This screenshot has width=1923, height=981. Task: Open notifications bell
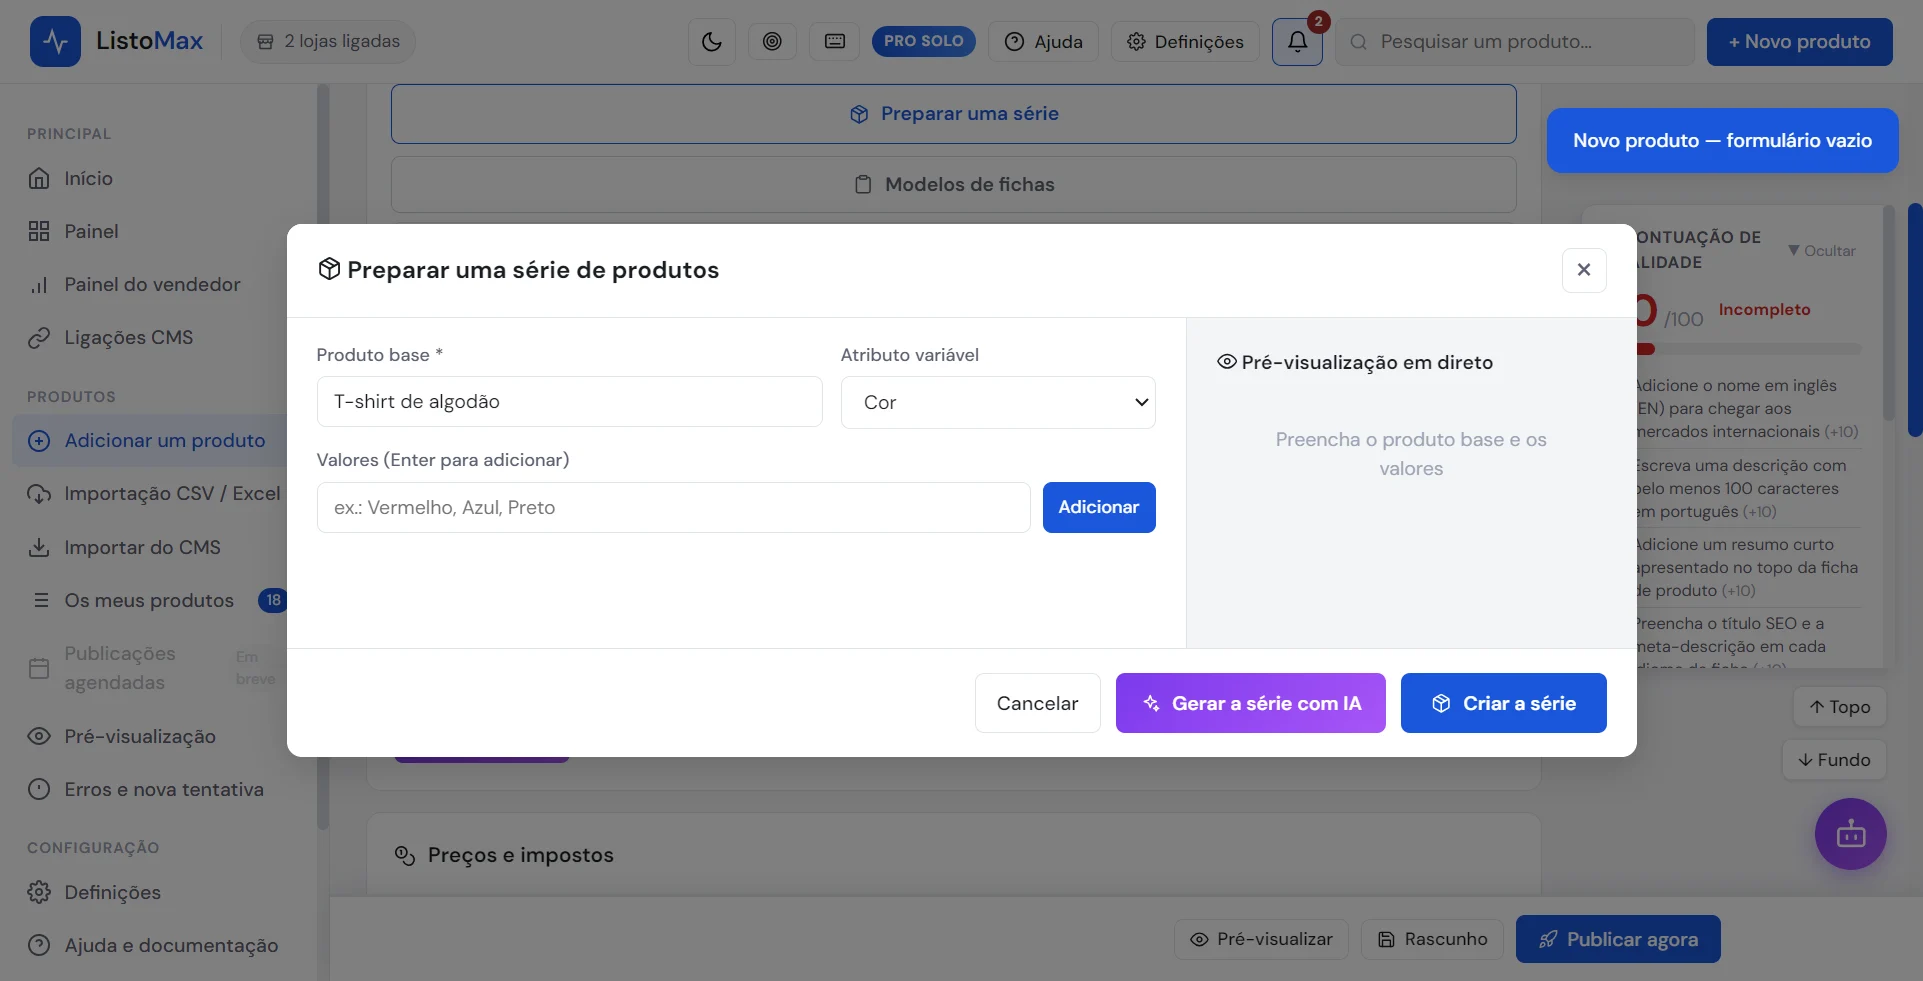pyautogui.click(x=1297, y=42)
